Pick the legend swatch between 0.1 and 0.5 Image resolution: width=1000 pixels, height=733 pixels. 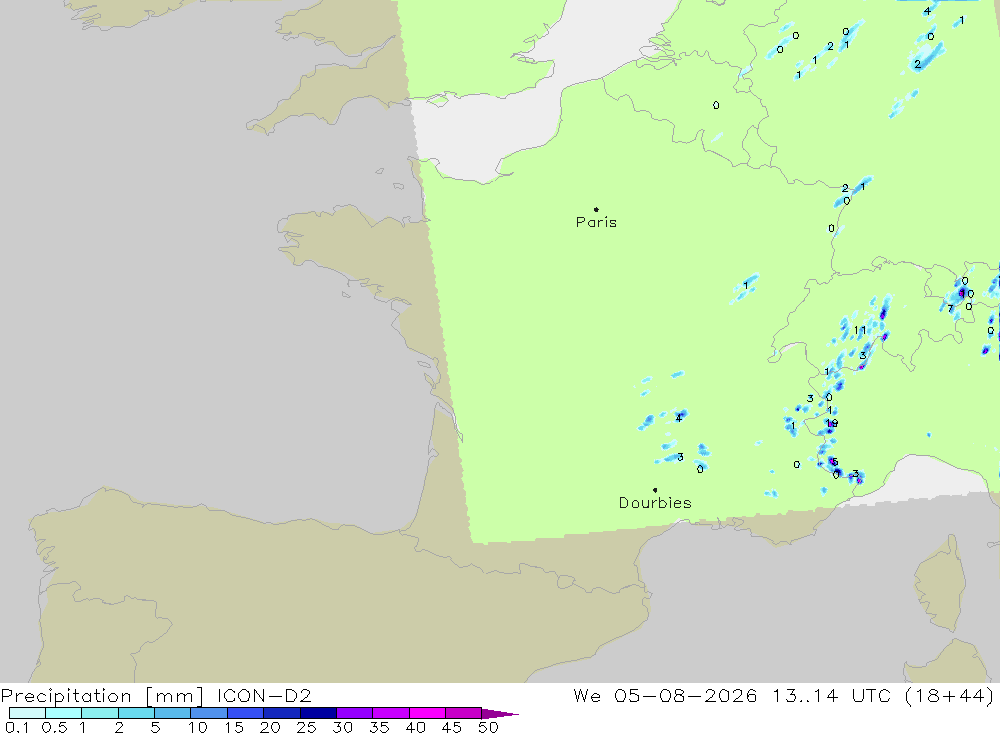(27, 713)
